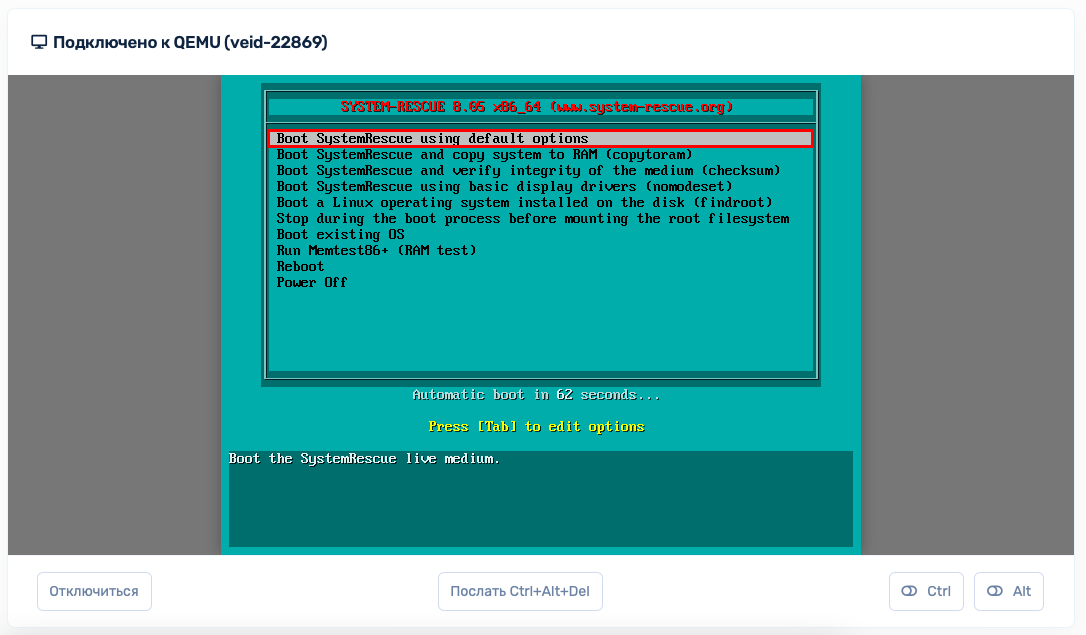The image size is (1086, 635).
Task: Select Run Memtest86+ (RAM test)
Action: click(x=376, y=250)
